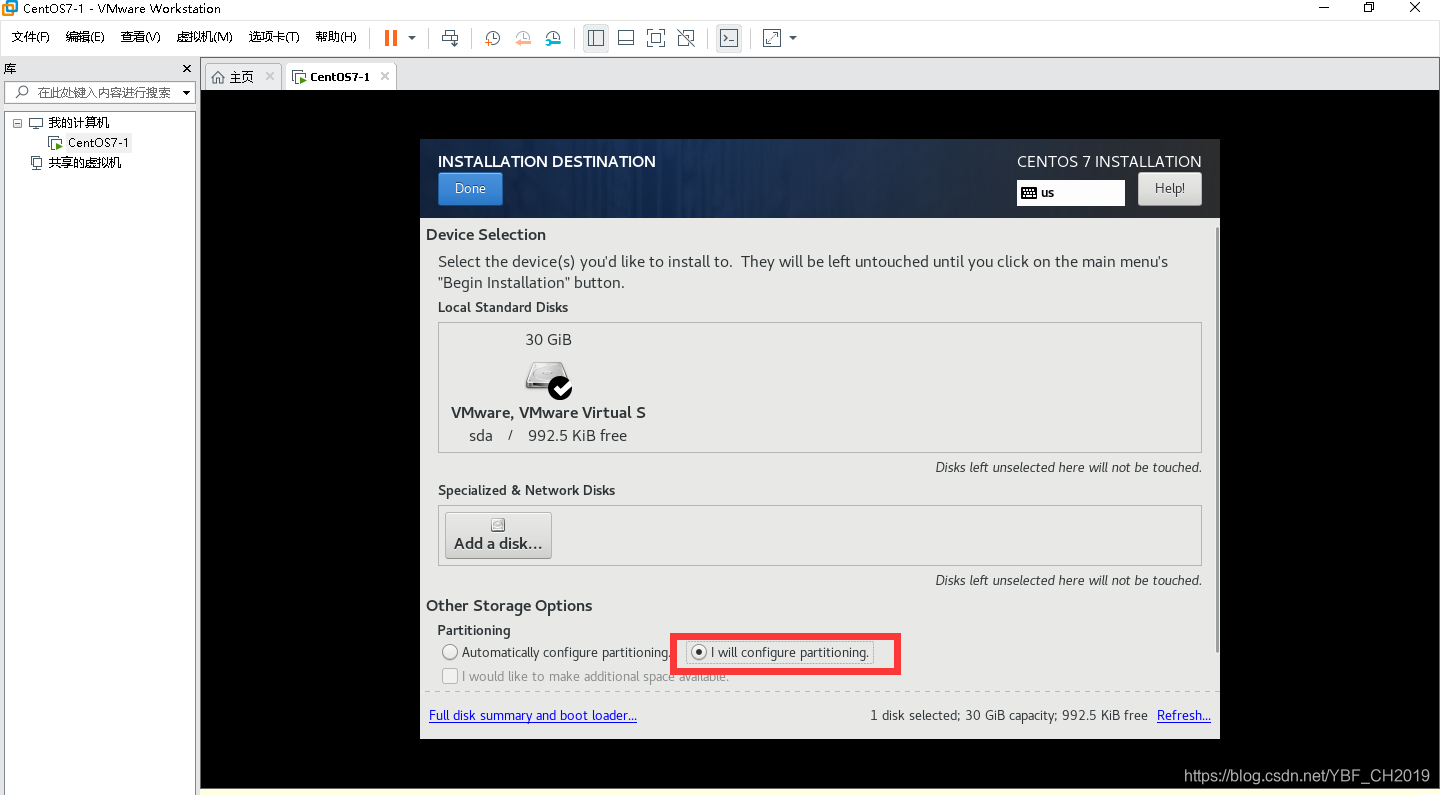
Task: Close the CentOS7-1 tab
Action: tap(385, 77)
